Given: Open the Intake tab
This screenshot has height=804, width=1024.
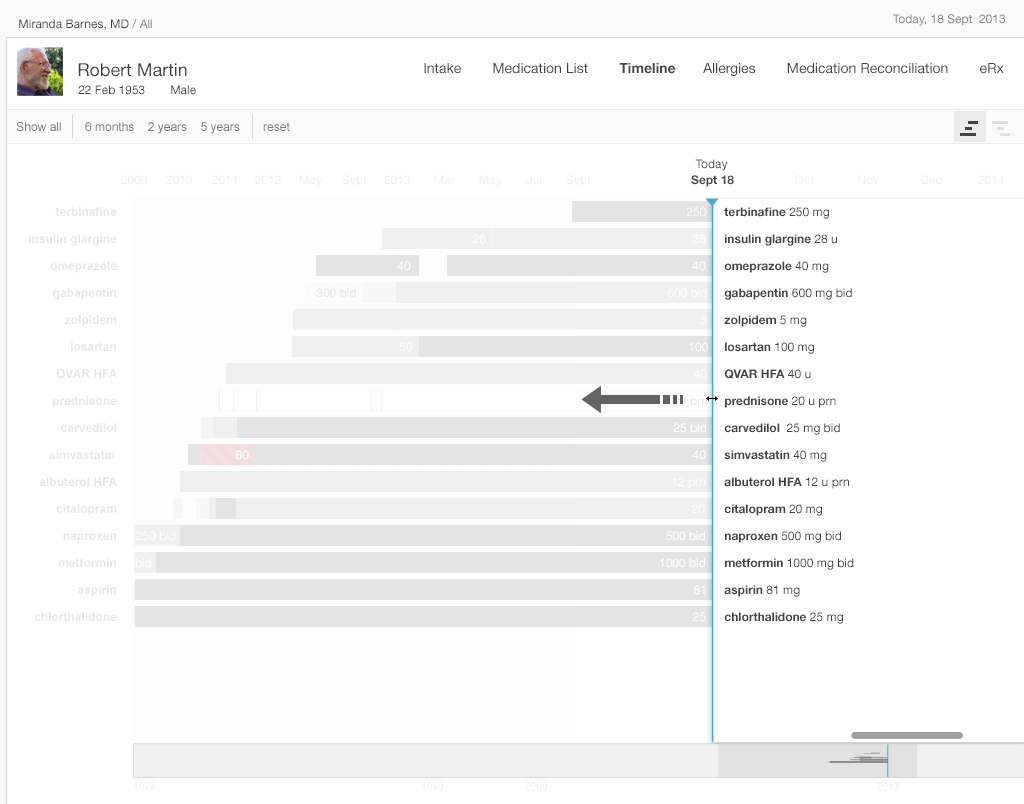Looking at the screenshot, I should 442,69.
